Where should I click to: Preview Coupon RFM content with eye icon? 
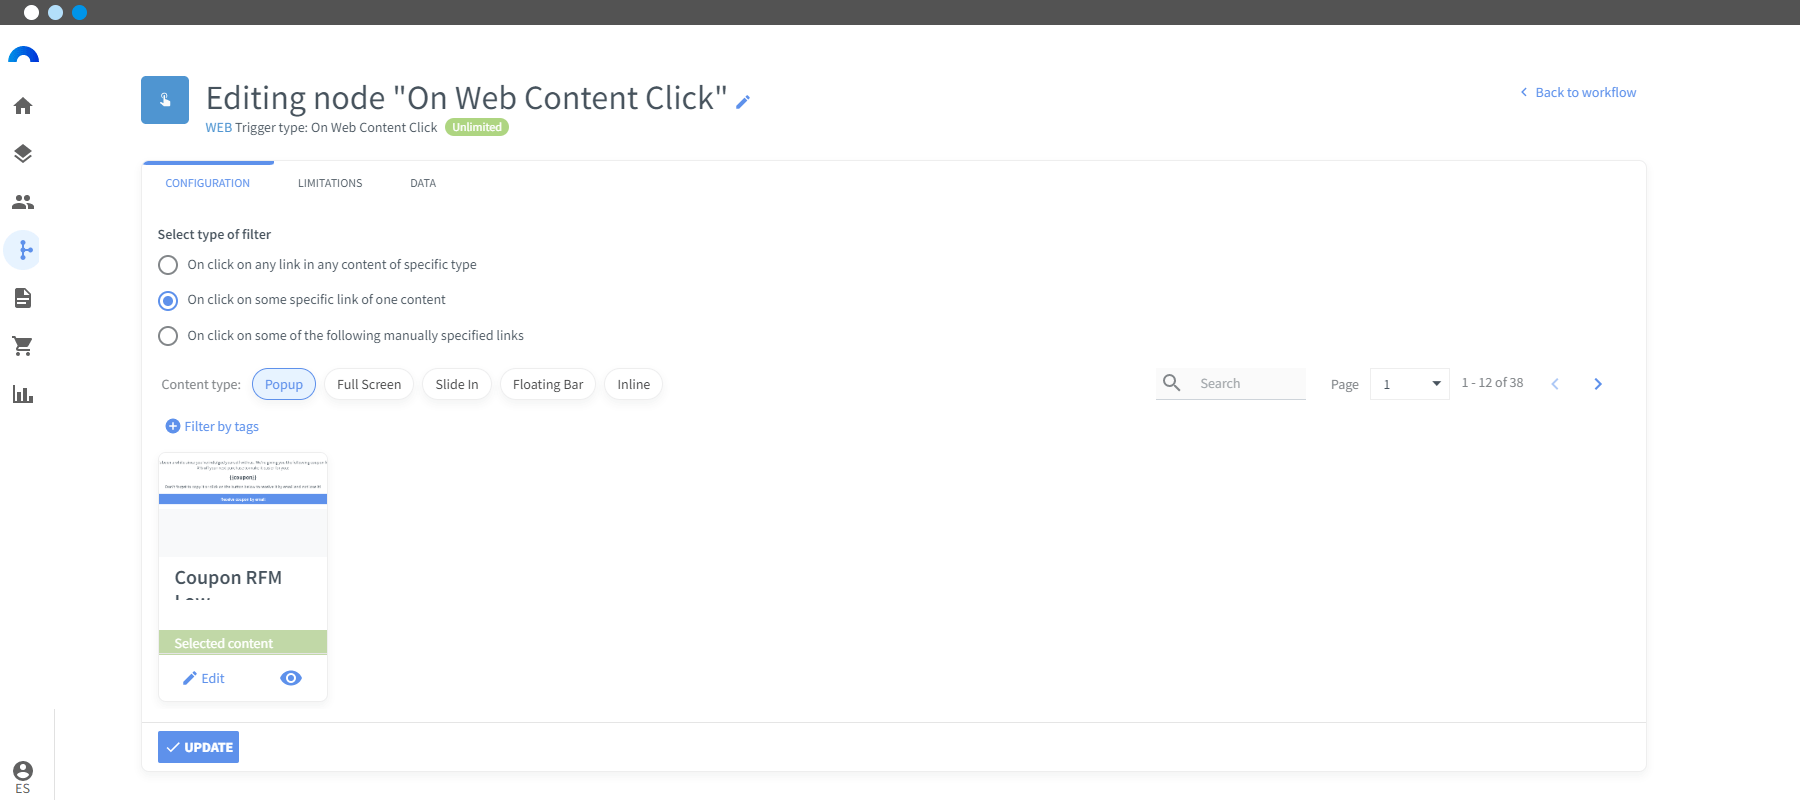pos(291,678)
